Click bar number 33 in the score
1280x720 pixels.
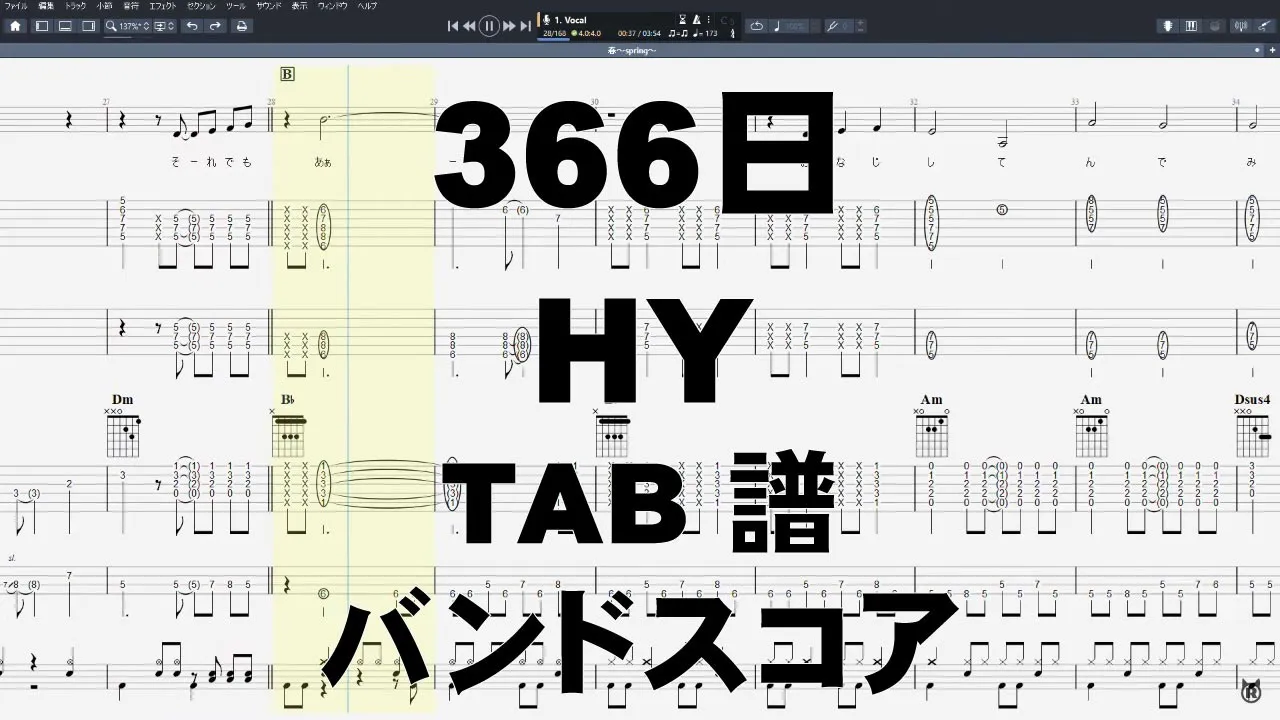1075,102
